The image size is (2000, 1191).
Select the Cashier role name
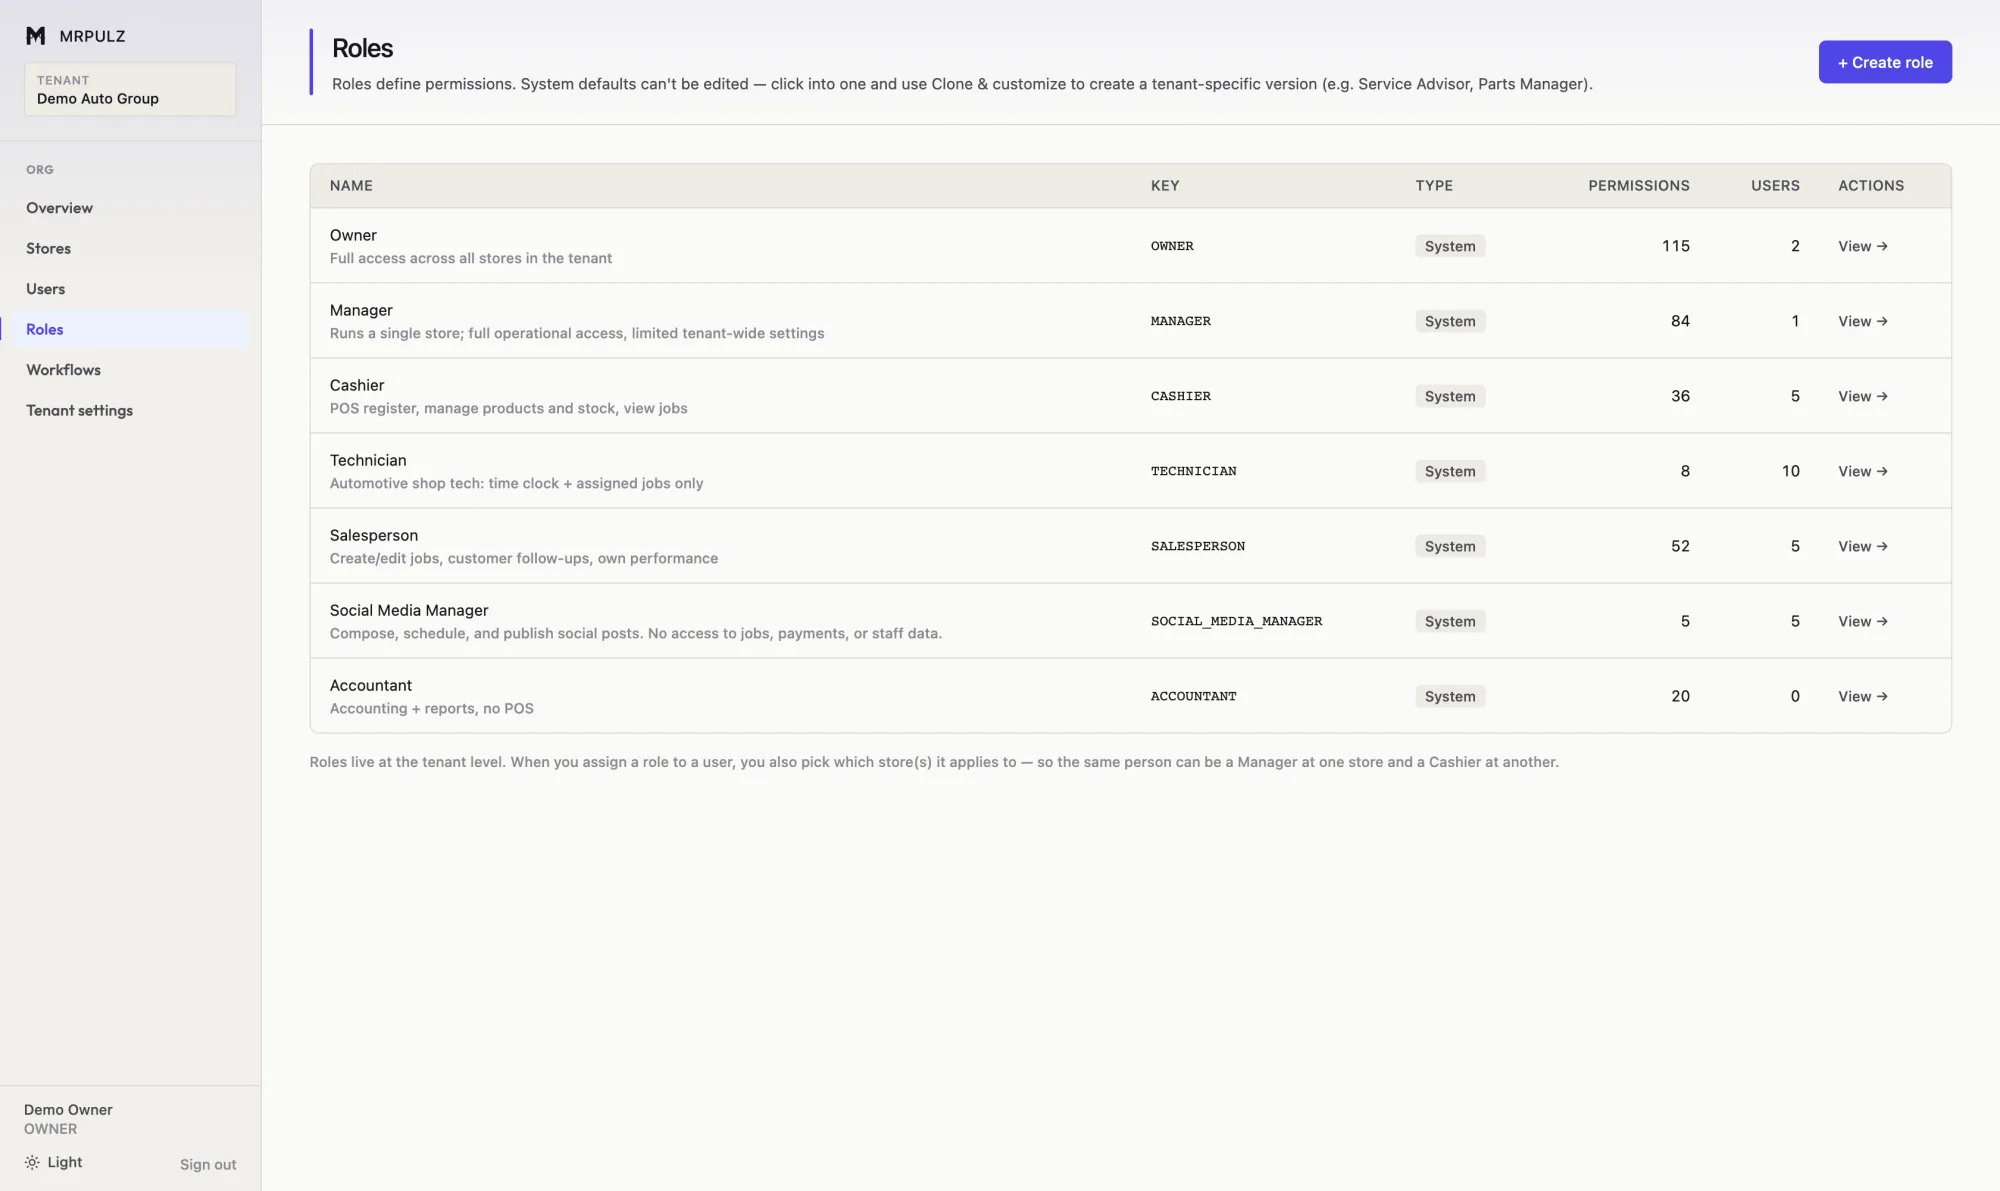[x=357, y=385]
